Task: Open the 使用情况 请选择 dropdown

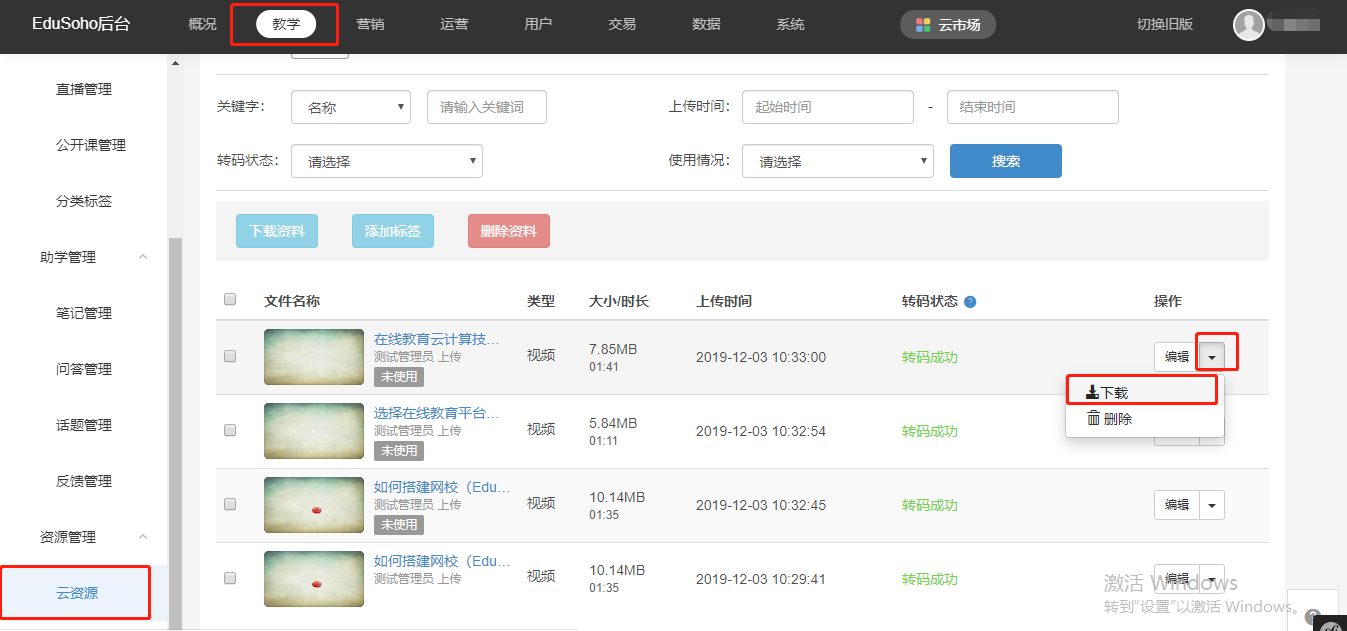Action: coord(837,161)
